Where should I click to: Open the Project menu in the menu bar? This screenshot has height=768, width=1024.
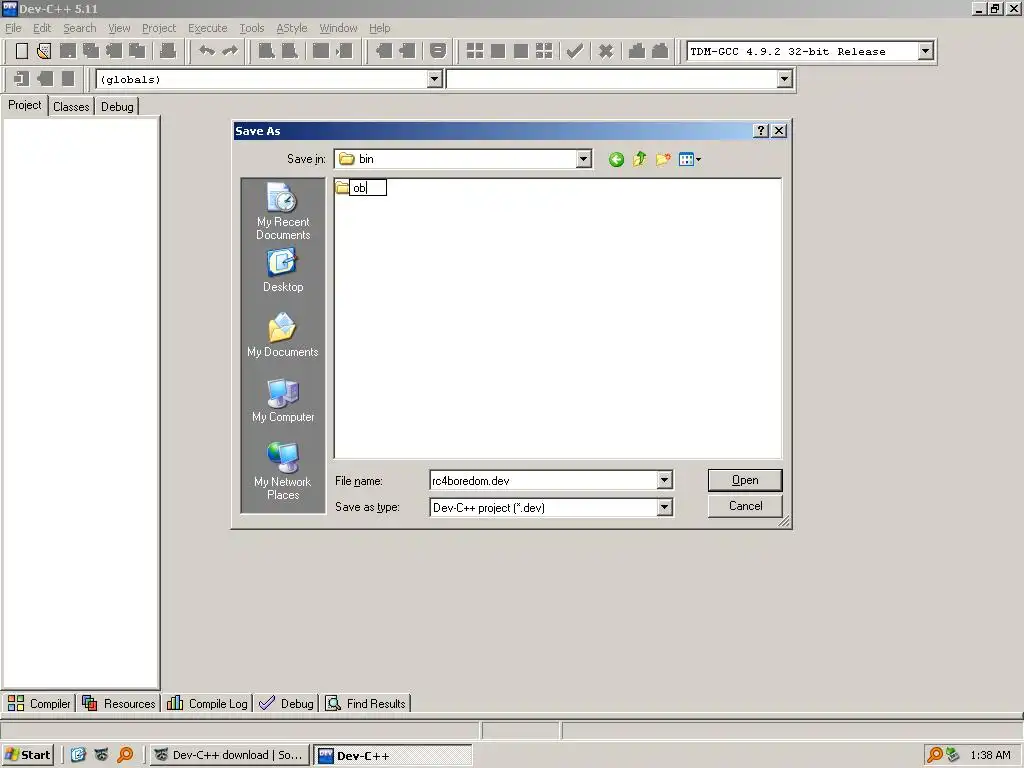159,28
